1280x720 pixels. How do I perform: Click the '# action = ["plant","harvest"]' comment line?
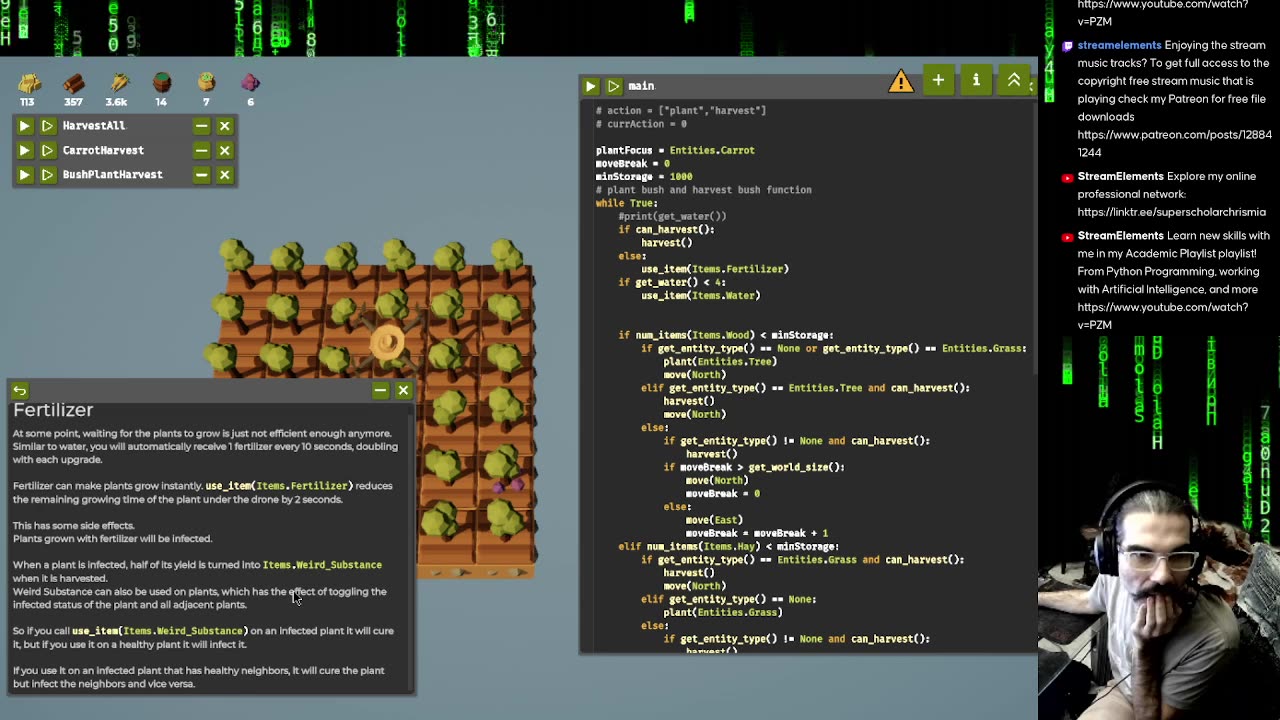coord(680,111)
